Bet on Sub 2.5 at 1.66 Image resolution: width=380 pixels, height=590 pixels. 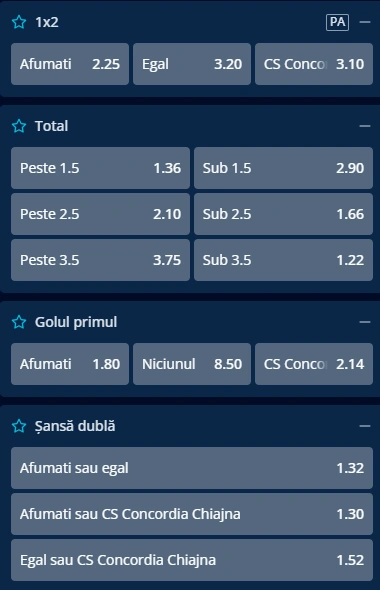[x=283, y=214]
